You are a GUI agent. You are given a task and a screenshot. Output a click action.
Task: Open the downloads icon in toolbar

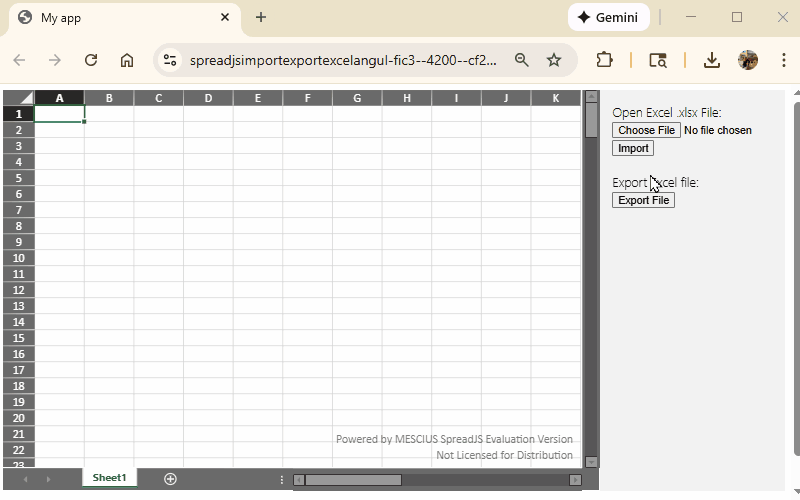point(712,60)
